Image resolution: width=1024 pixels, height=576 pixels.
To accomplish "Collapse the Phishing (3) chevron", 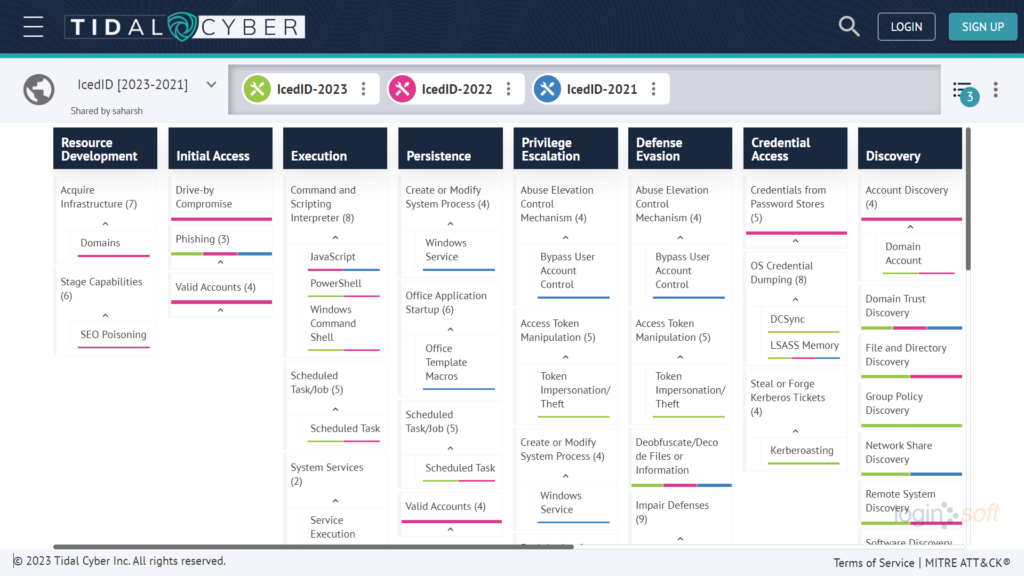I will click(221, 263).
